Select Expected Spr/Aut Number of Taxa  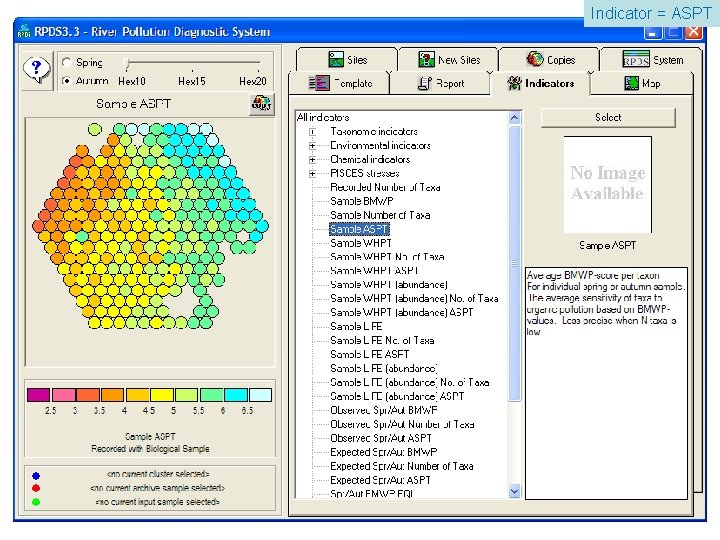(401, 466)
